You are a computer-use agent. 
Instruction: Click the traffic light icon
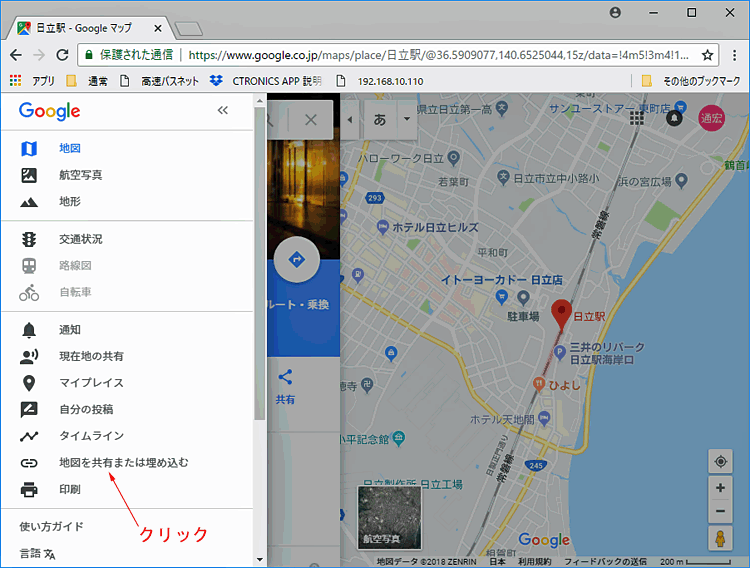pyautogui.click(x=29, y=239)
